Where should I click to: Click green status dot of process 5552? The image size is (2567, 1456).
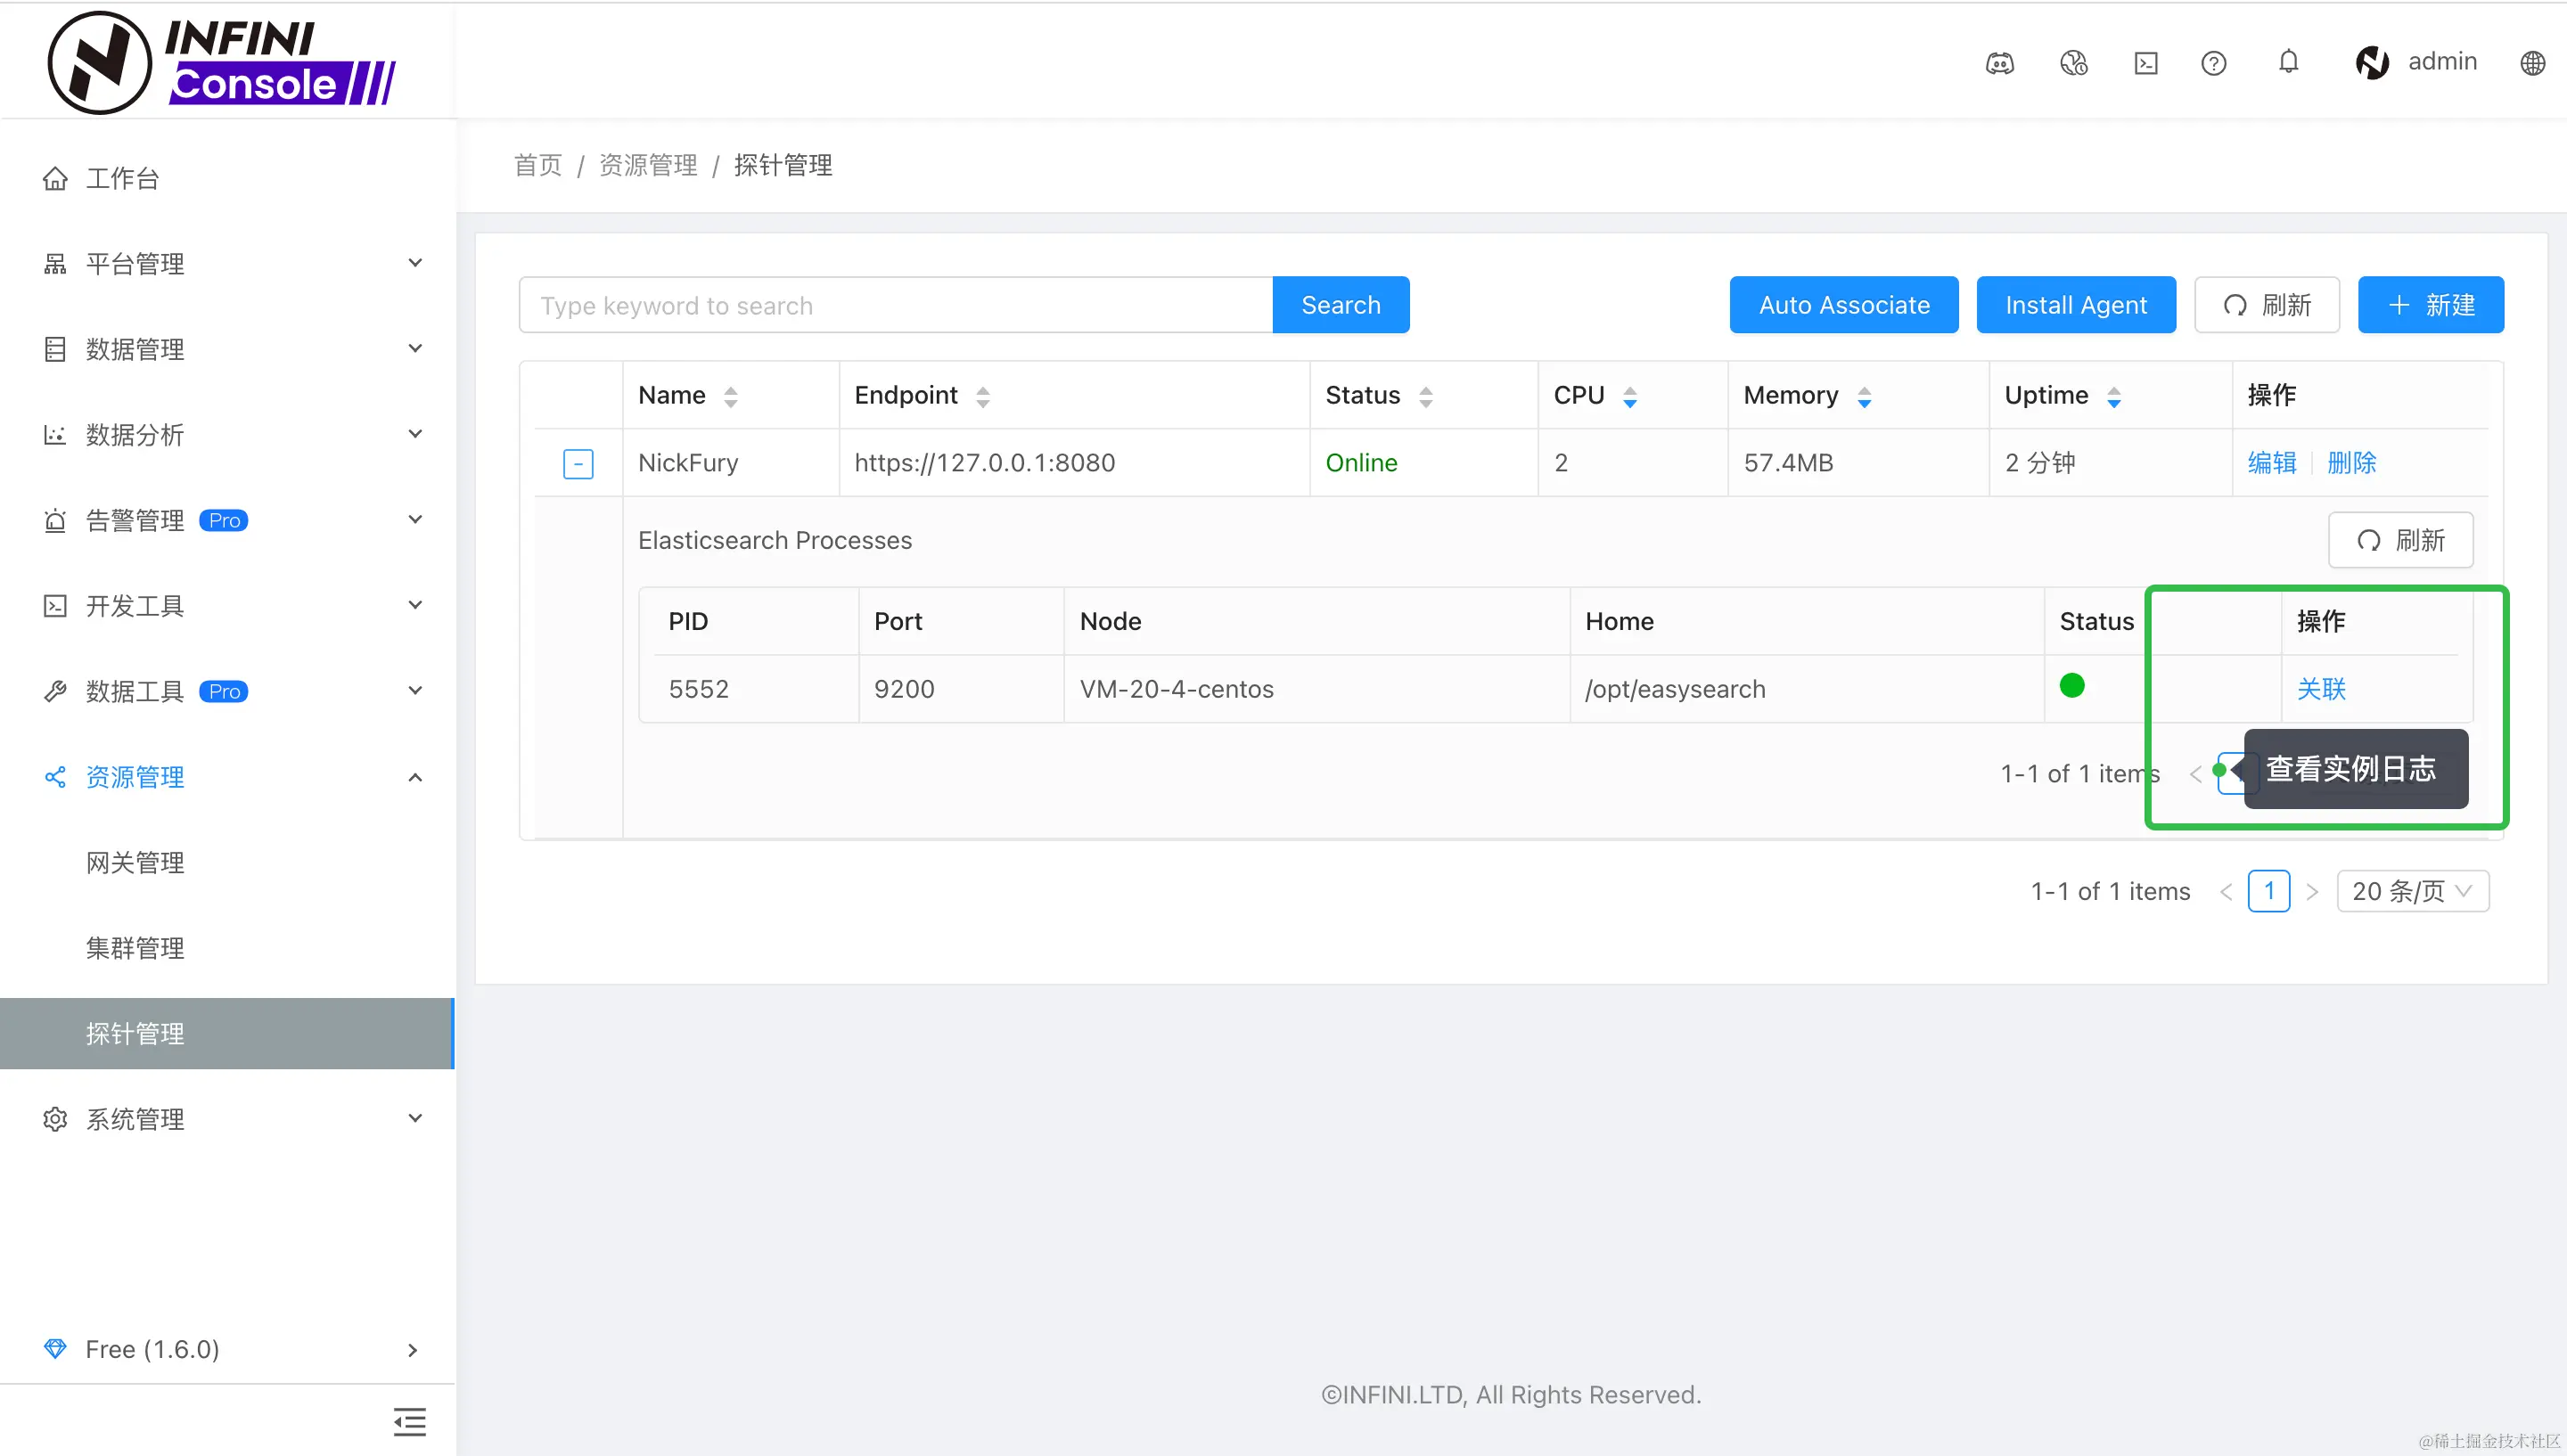click(x=2072, y=686)
